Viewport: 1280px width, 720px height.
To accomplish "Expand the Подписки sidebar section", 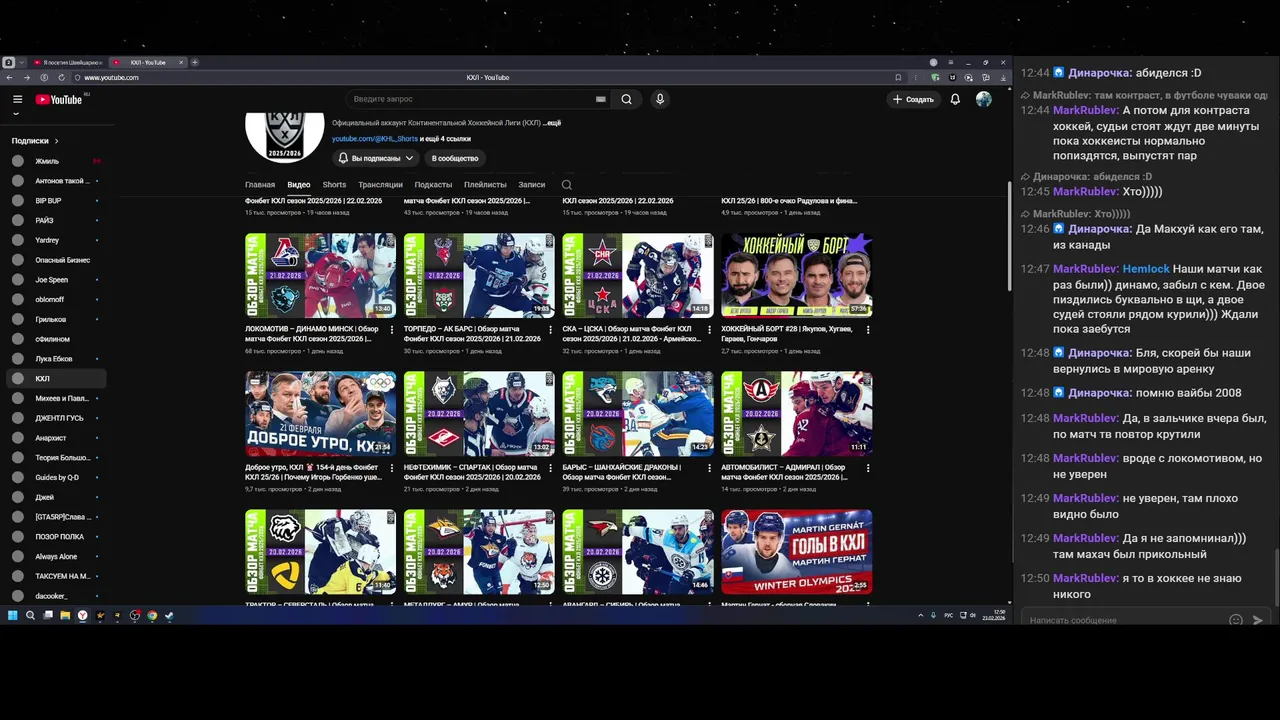I will pyautogui.click(x=35, y=141).
